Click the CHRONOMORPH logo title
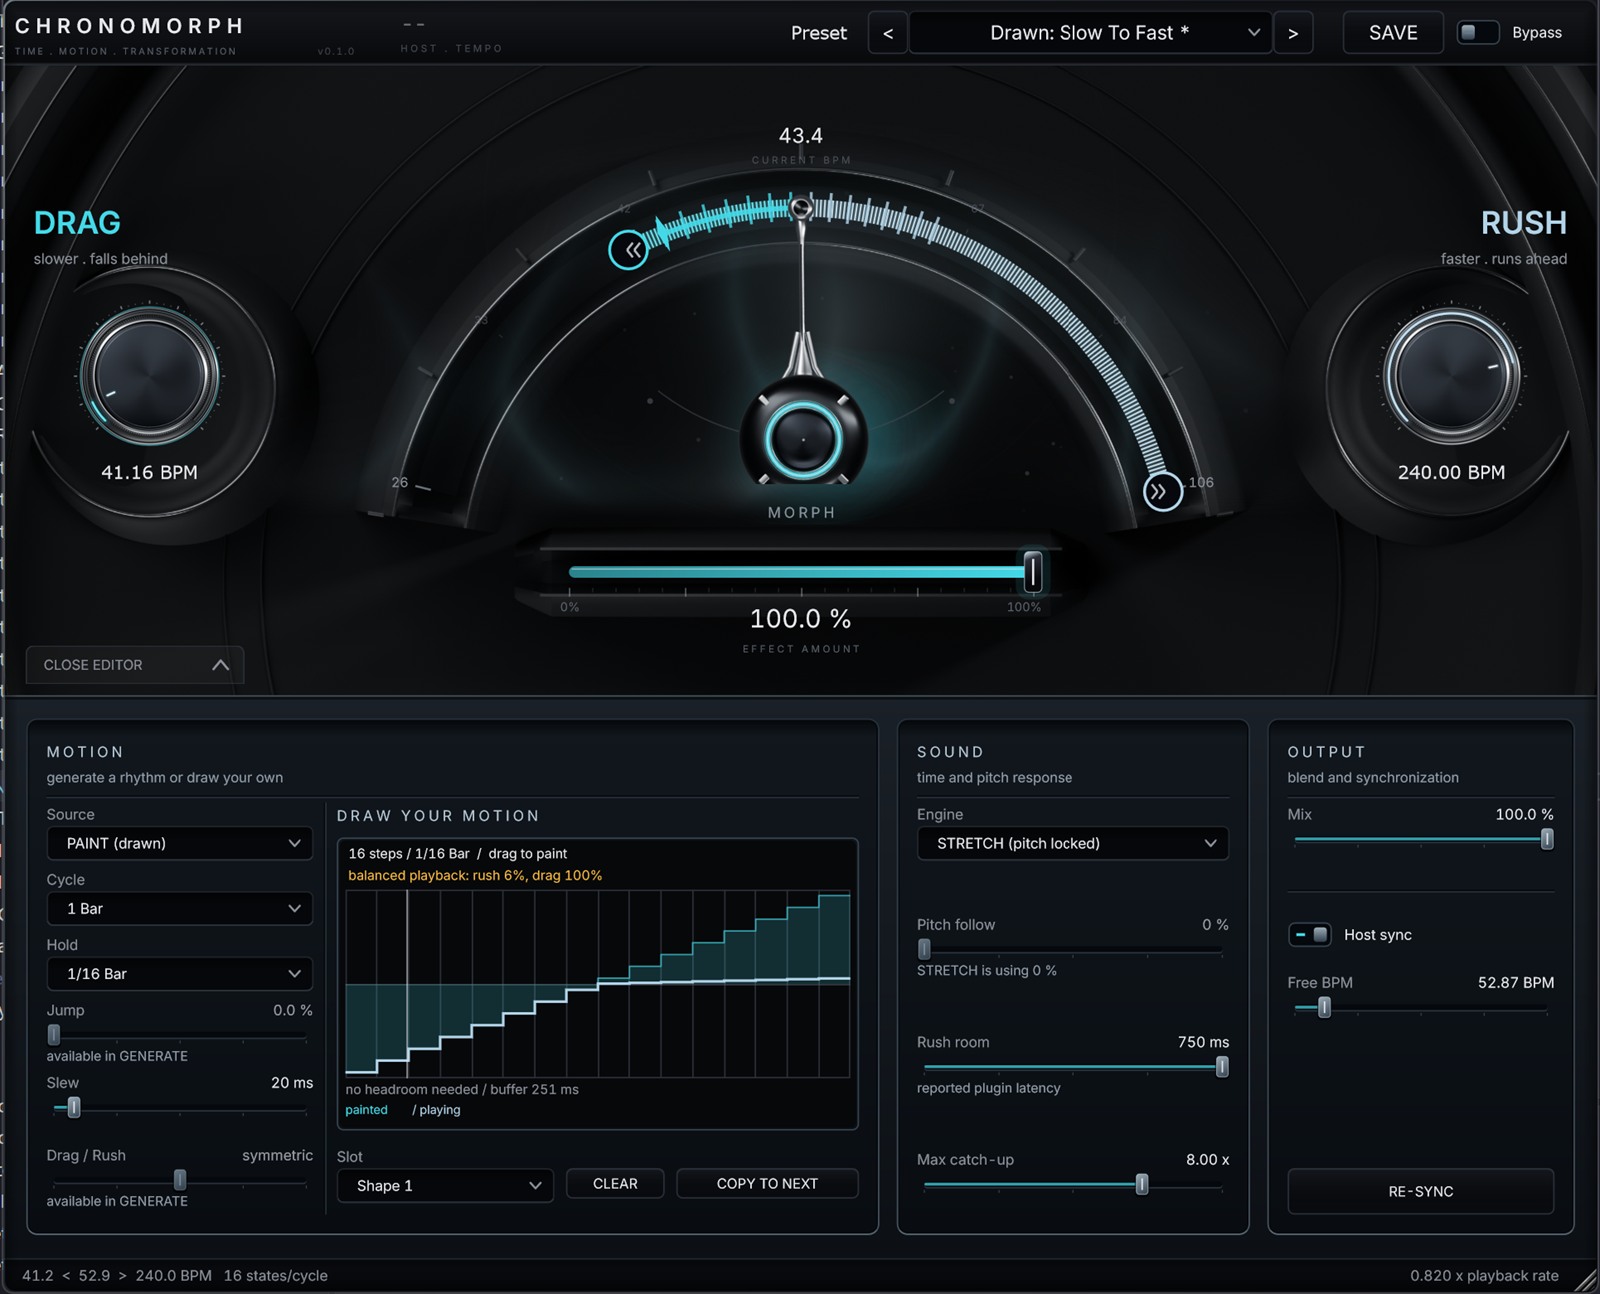The height and width of the screenshot is (1294, 1600). (x=130, y=26)
